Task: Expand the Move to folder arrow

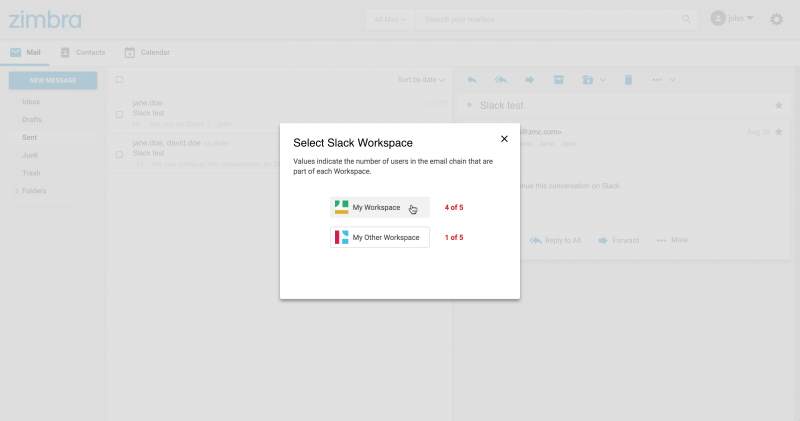Action: [603, 80]
